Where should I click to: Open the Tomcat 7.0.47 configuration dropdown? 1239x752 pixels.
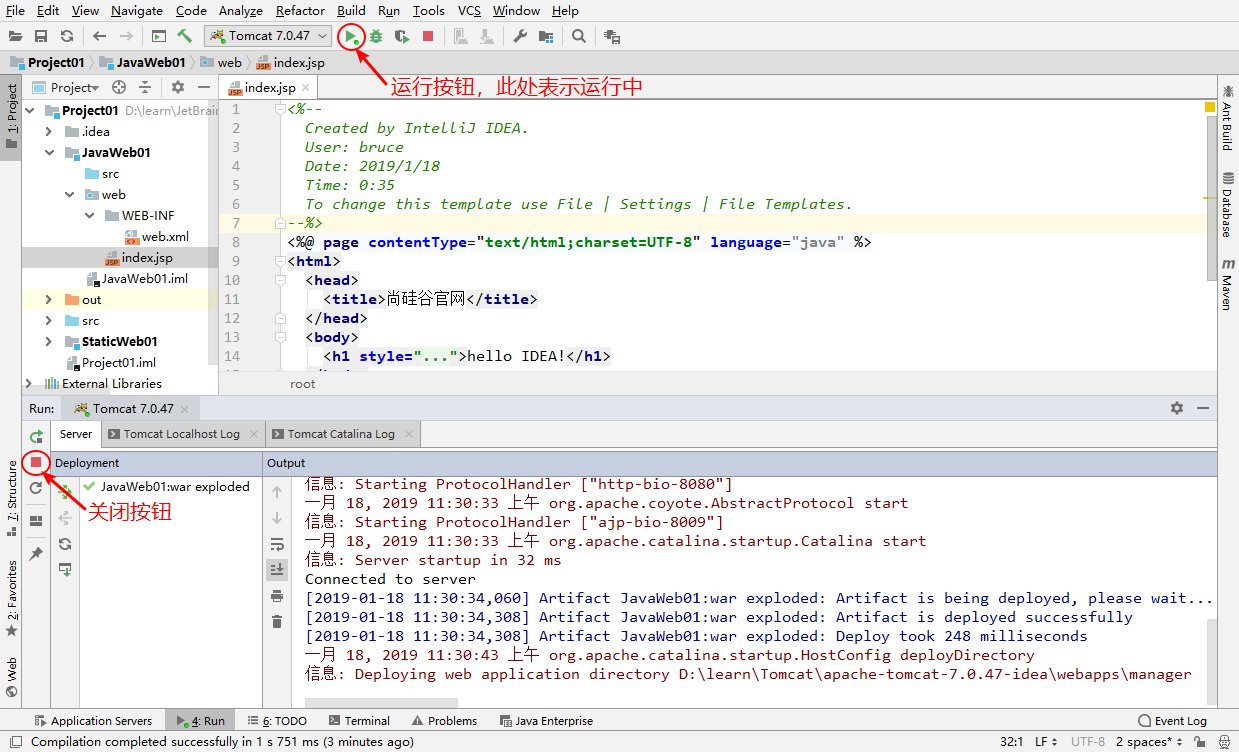point(268,35)
